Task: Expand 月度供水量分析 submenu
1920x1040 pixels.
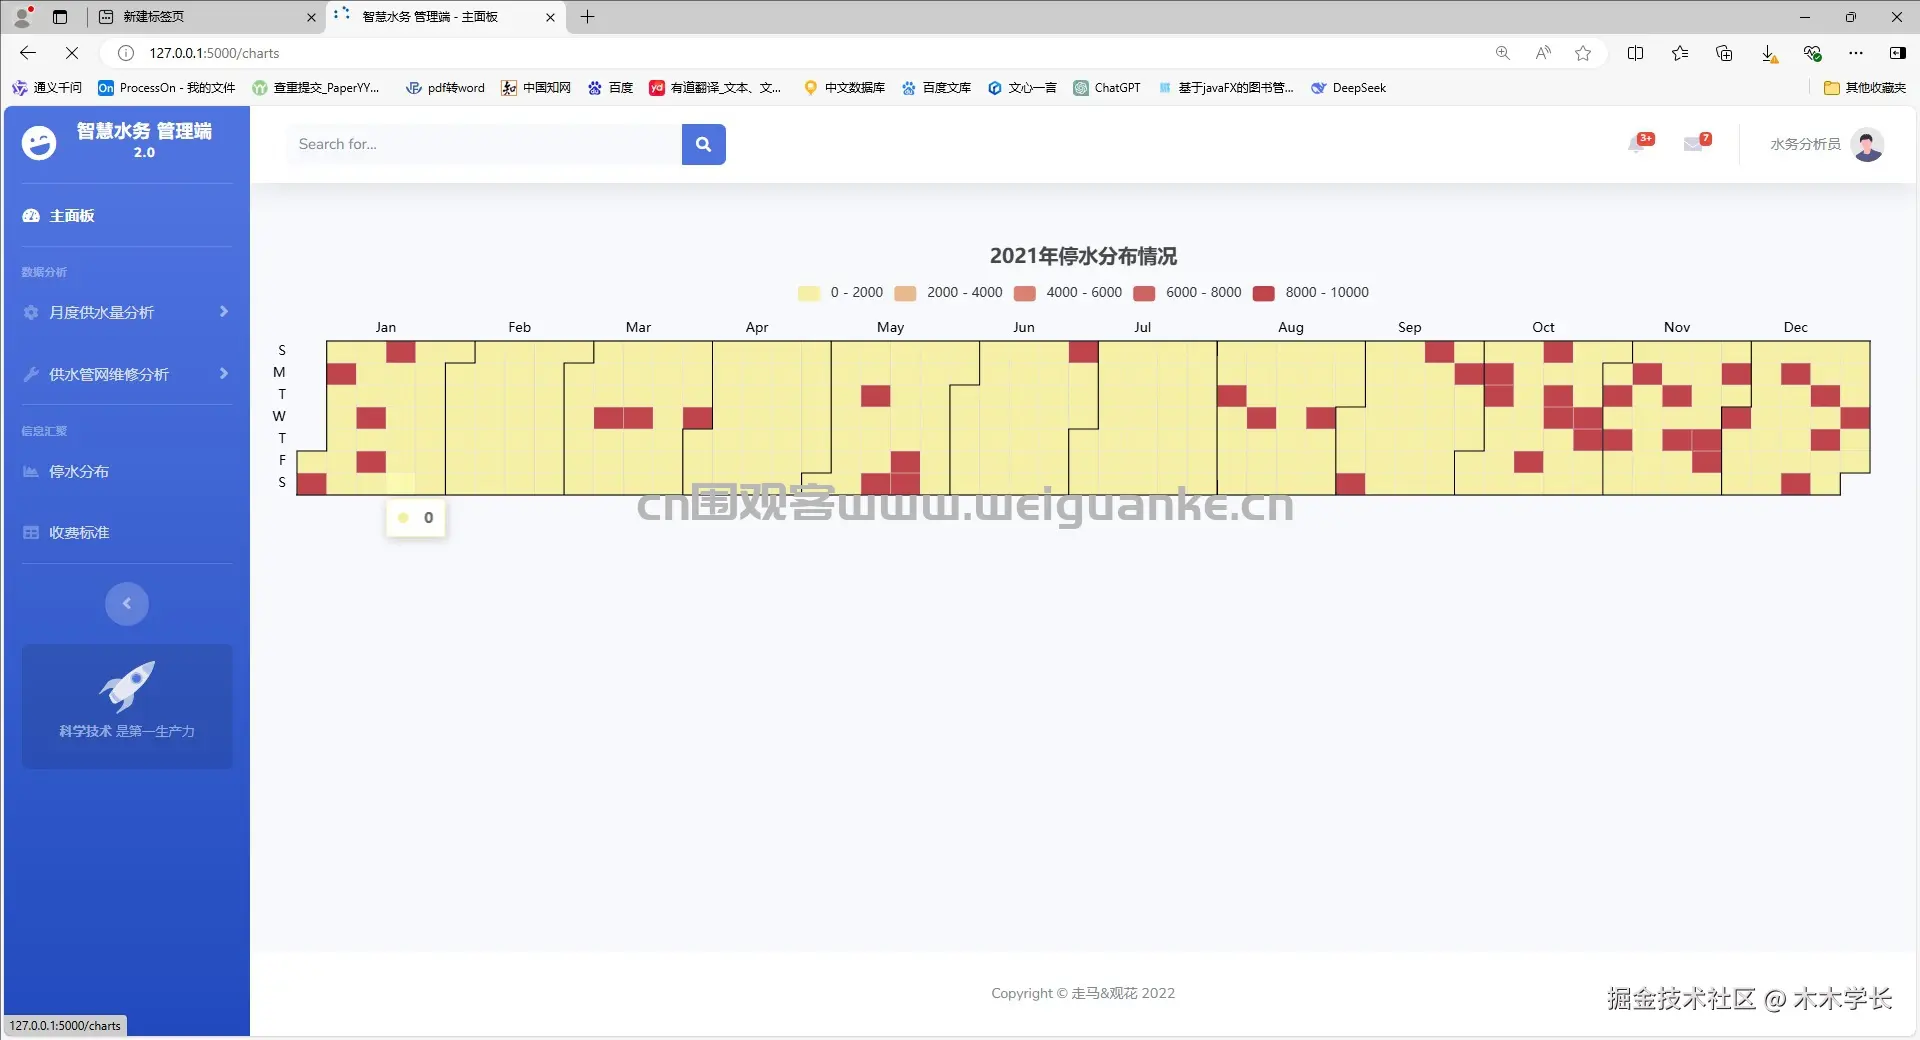Action: pyautogui.click(x=127, y=312)
